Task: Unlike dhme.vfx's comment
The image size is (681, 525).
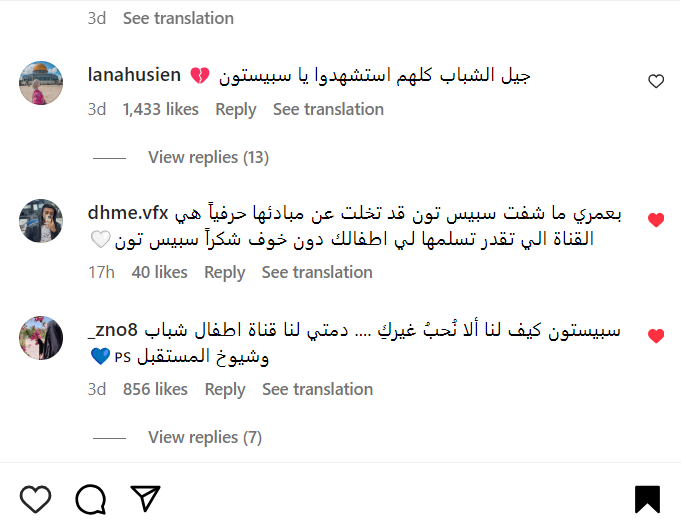Action: [x=656, y=220]
